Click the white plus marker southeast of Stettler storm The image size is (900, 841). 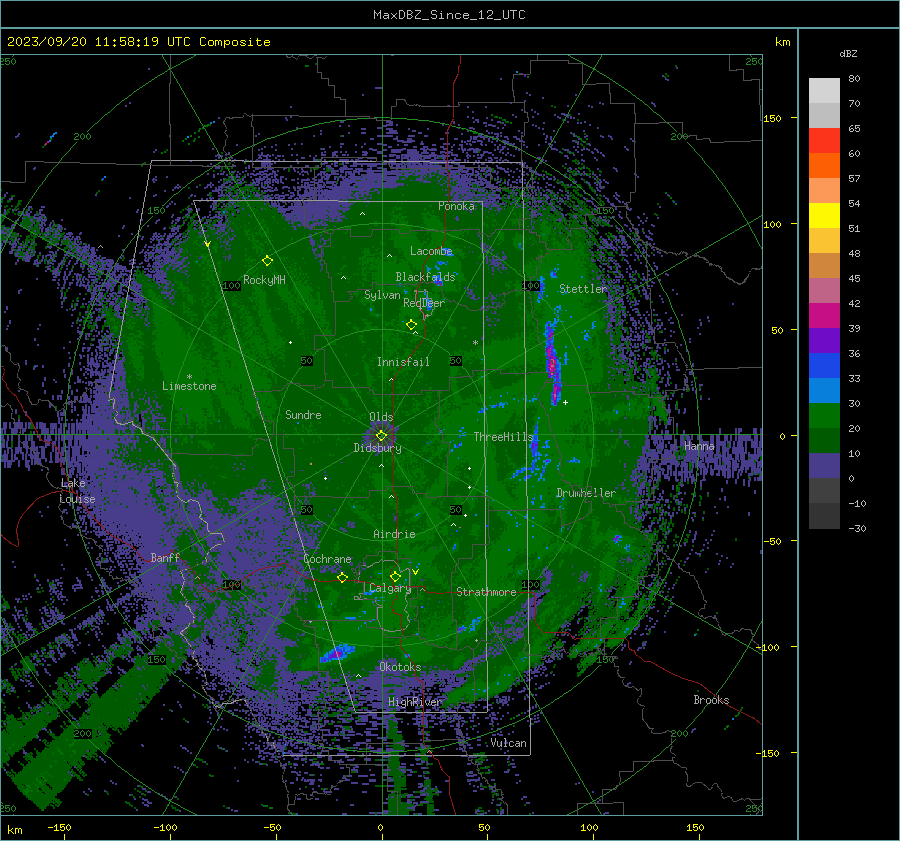pyautogui.click(x=565, y=402)
